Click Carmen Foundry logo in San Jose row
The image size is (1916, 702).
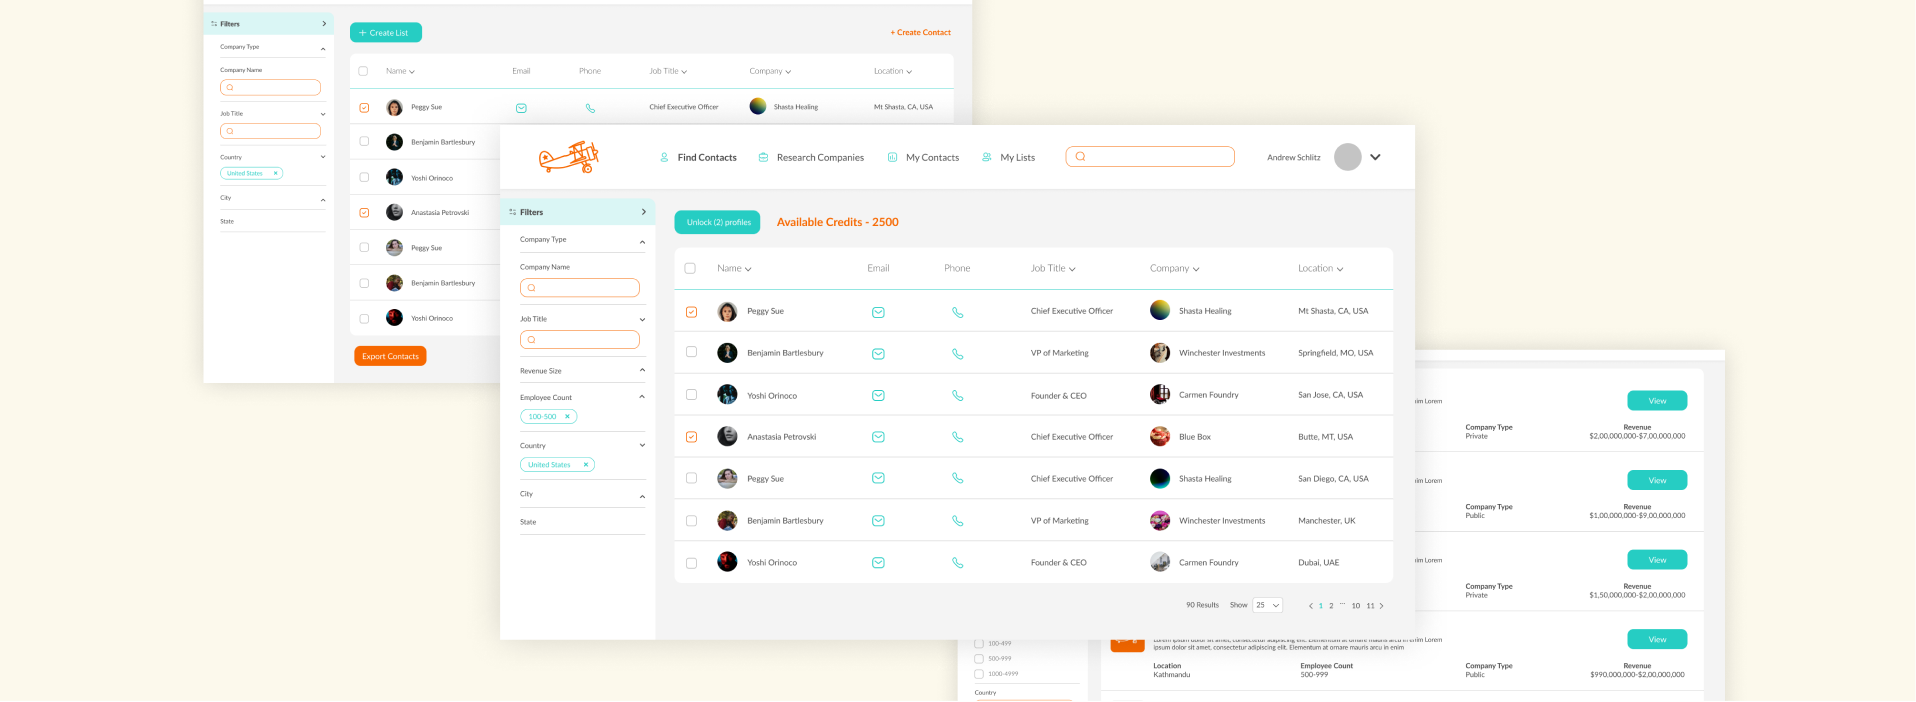click(1160, 394)
